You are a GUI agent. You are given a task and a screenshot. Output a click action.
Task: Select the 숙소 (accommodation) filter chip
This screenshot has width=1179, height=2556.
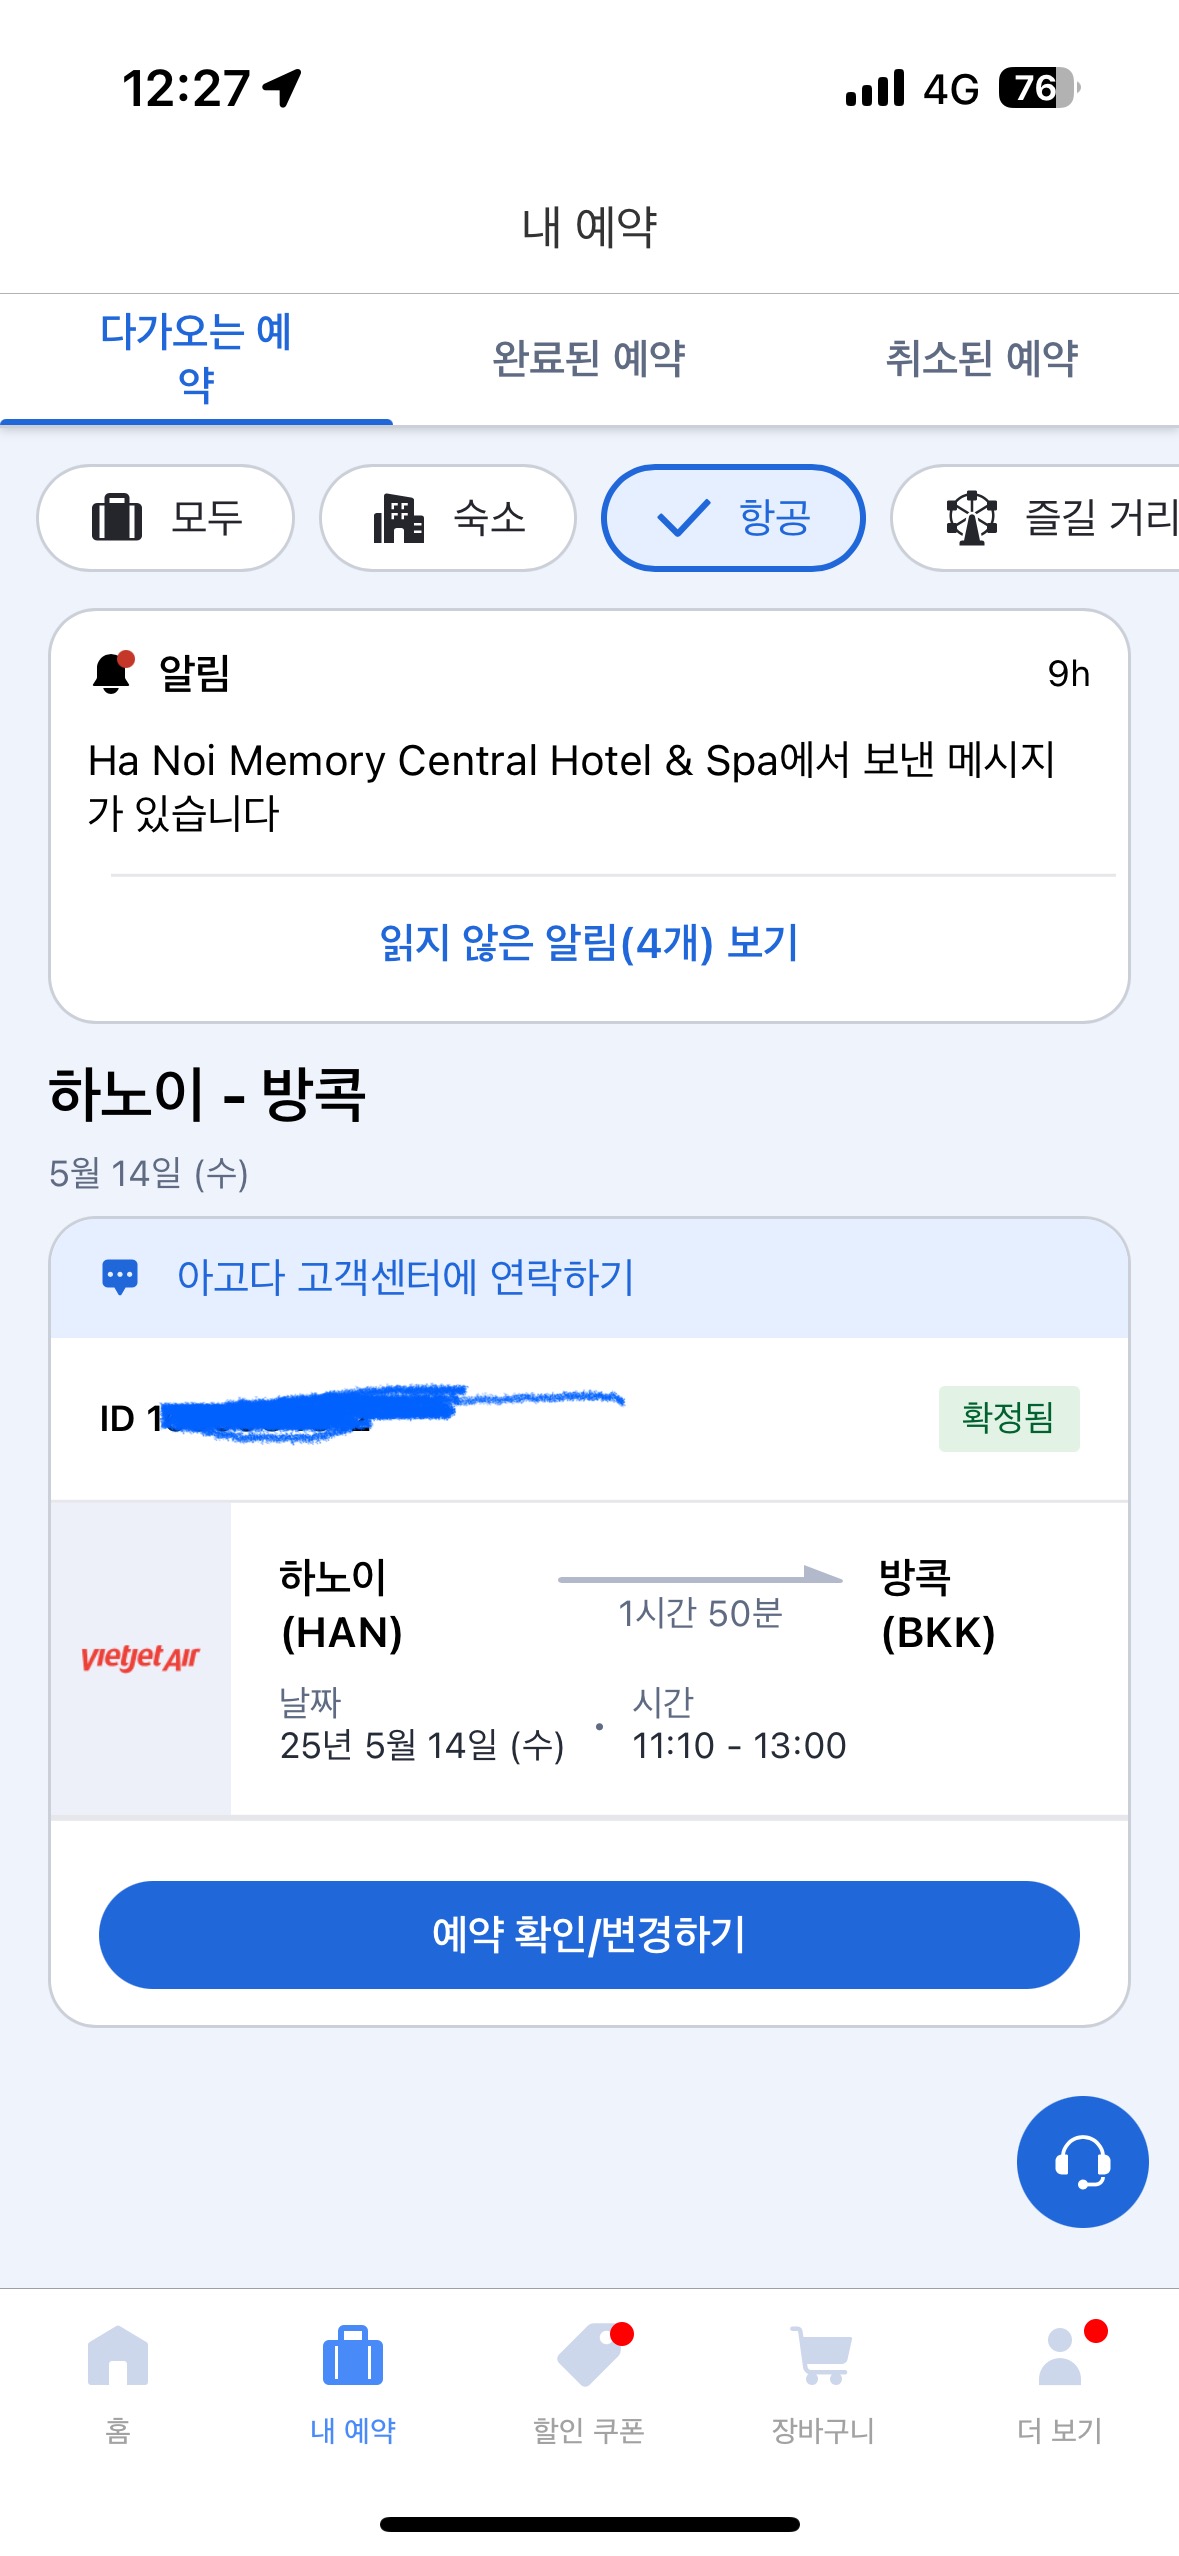pos(448,518)
